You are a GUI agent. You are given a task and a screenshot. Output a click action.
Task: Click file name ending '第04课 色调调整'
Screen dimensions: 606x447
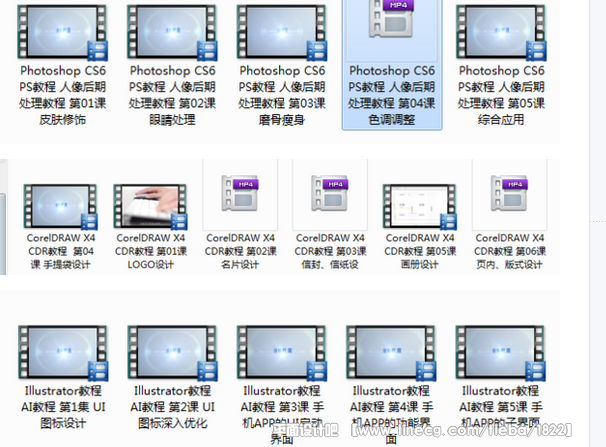click(392, 95)
